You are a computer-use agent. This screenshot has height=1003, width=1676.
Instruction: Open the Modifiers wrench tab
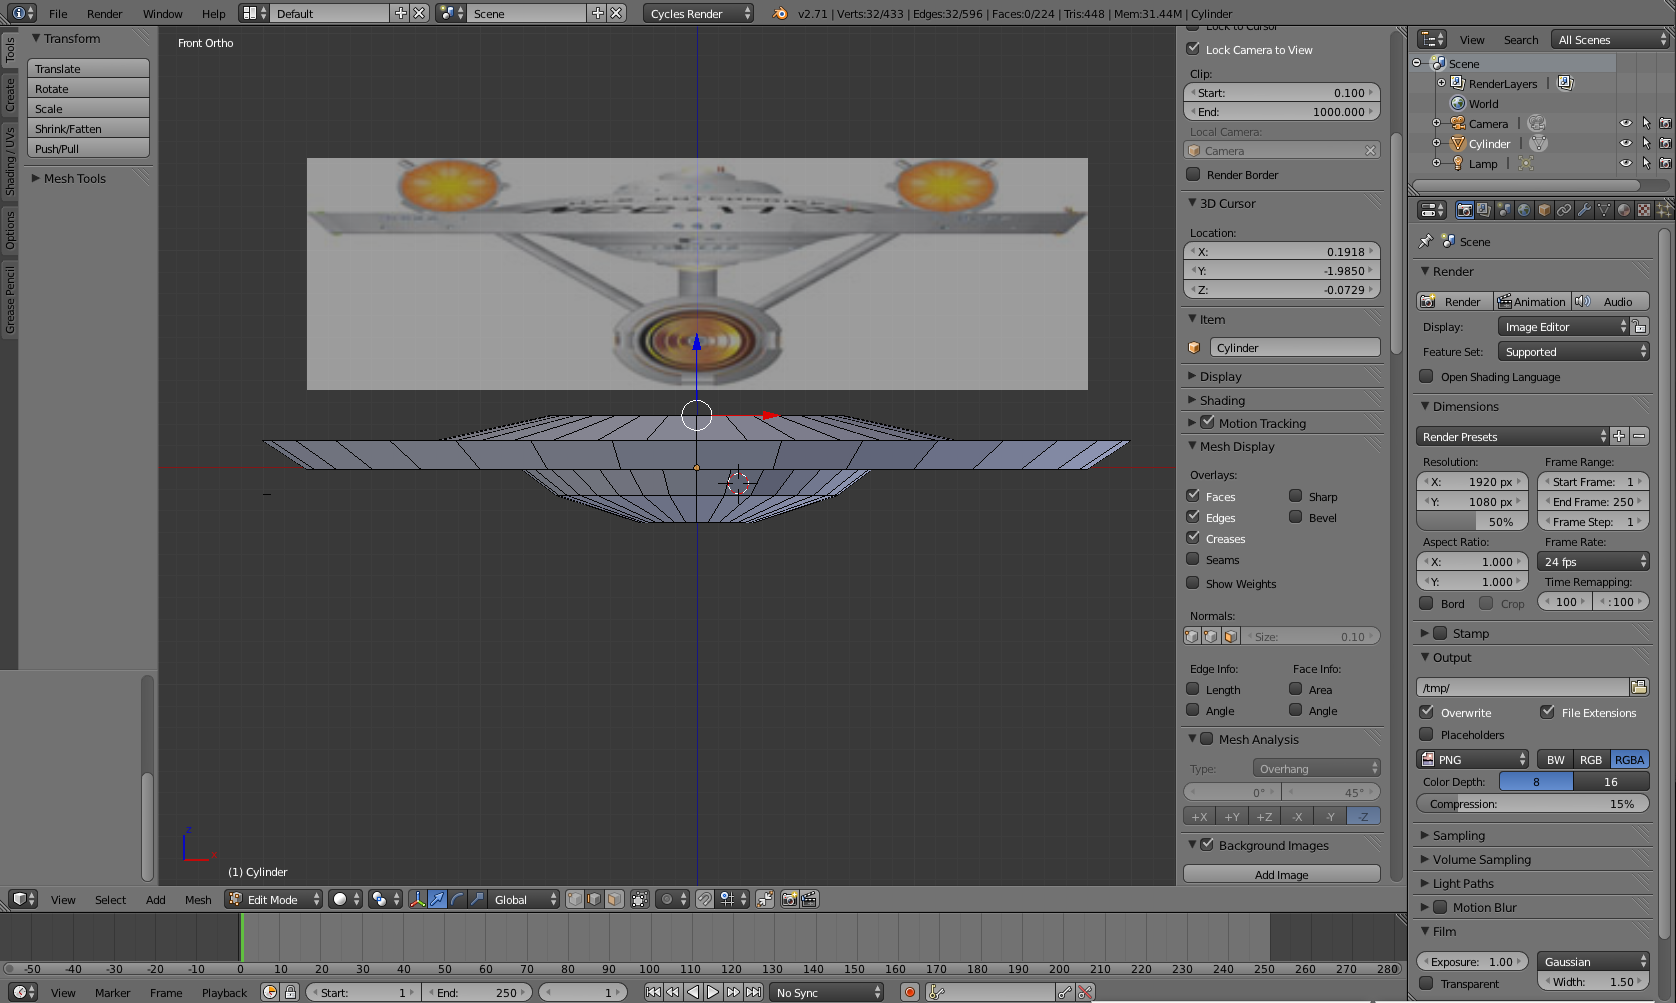1584,210
